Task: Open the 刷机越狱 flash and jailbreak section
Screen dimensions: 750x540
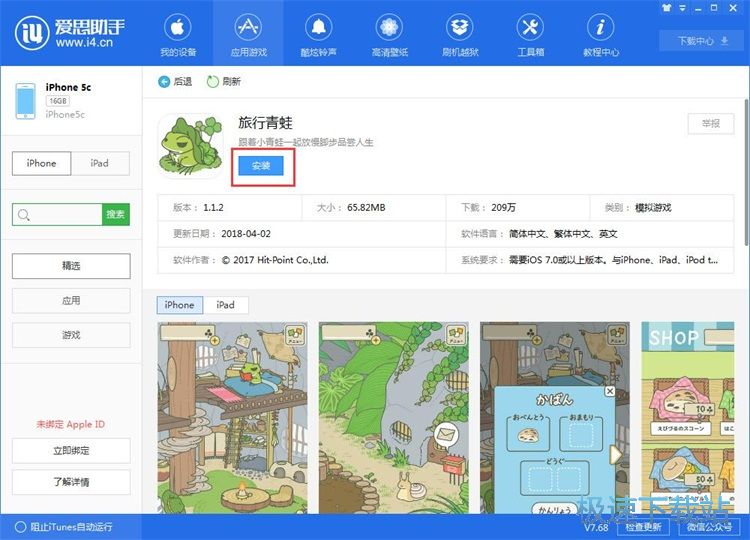Action: point(460,35)
